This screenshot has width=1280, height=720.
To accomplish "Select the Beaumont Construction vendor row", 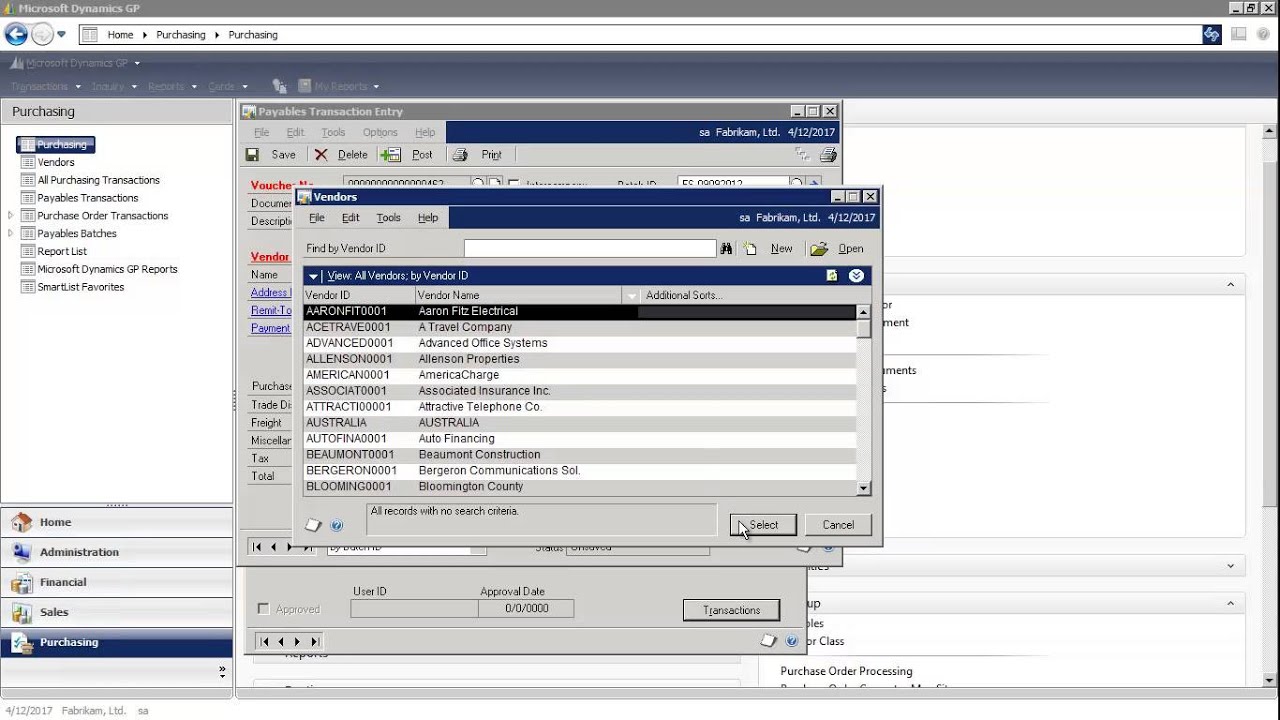I will [580, 455].
